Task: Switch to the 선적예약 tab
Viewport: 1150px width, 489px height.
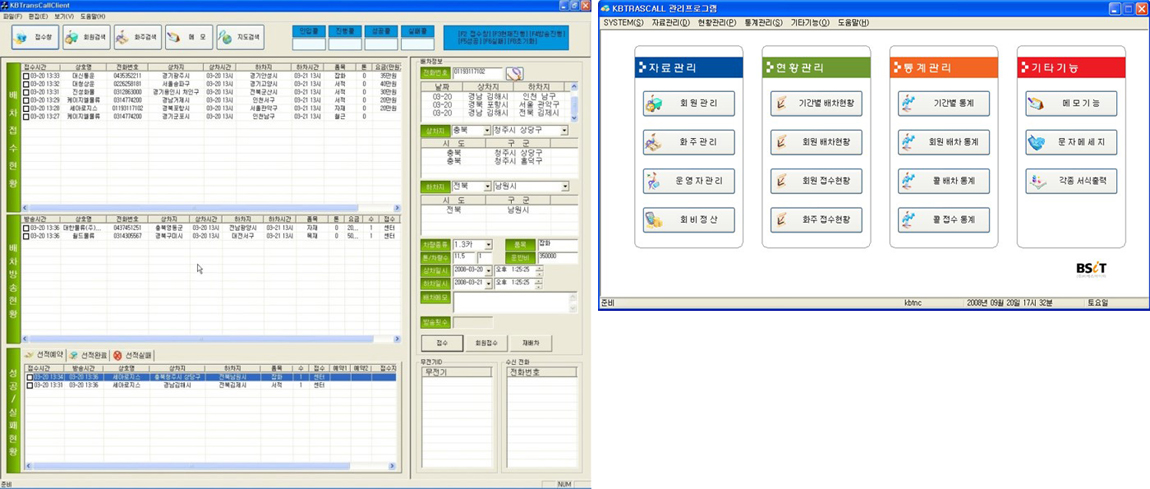Action: pos(45,355)
